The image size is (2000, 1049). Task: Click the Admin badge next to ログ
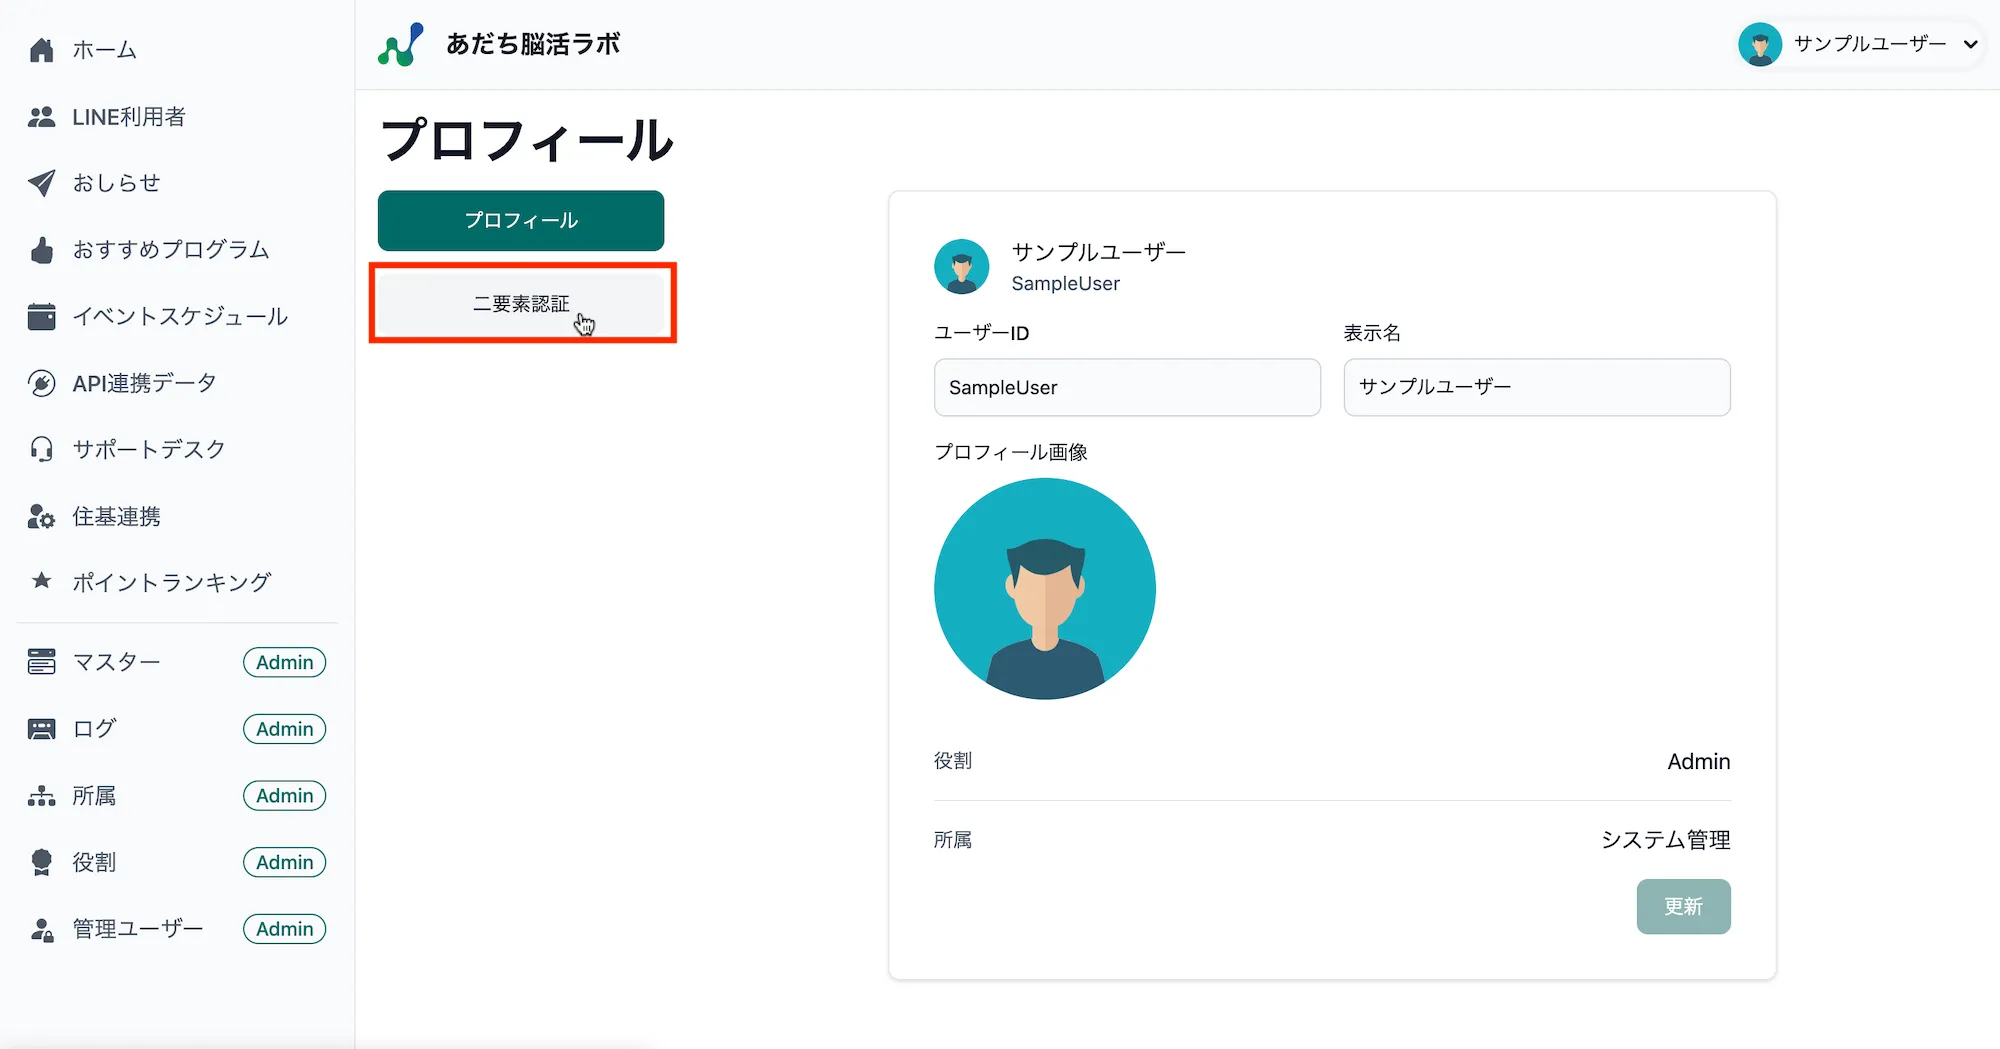coord(285,729)
